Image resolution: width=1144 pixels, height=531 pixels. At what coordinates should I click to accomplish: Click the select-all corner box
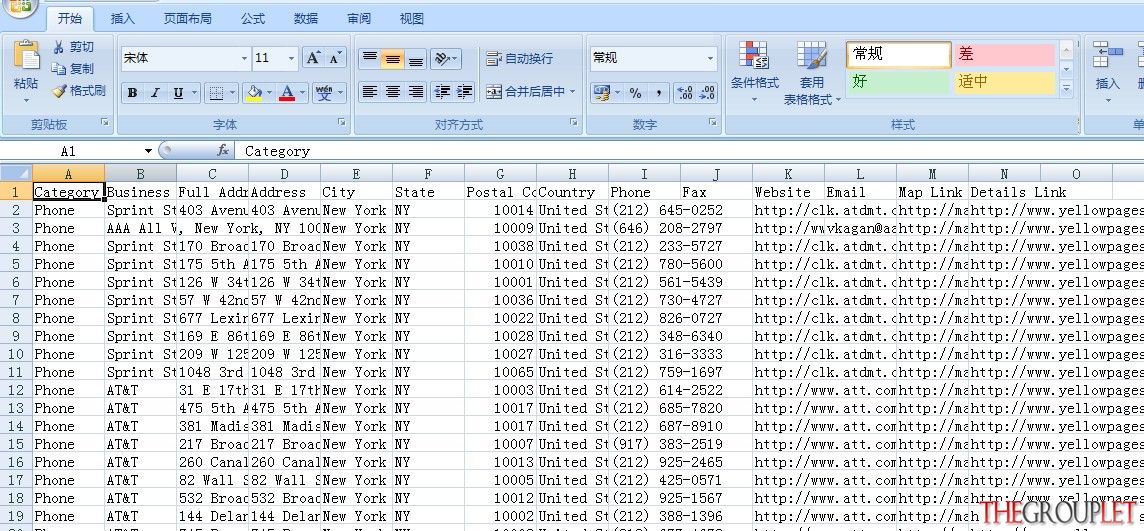pyautogui.click(x=16, y=174)
